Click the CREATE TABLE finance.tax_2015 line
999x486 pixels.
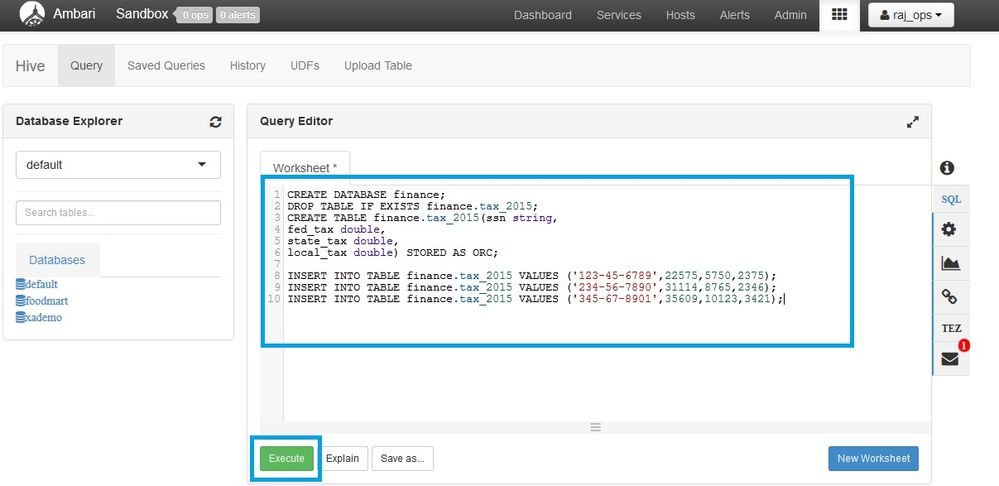pos(423,218)
